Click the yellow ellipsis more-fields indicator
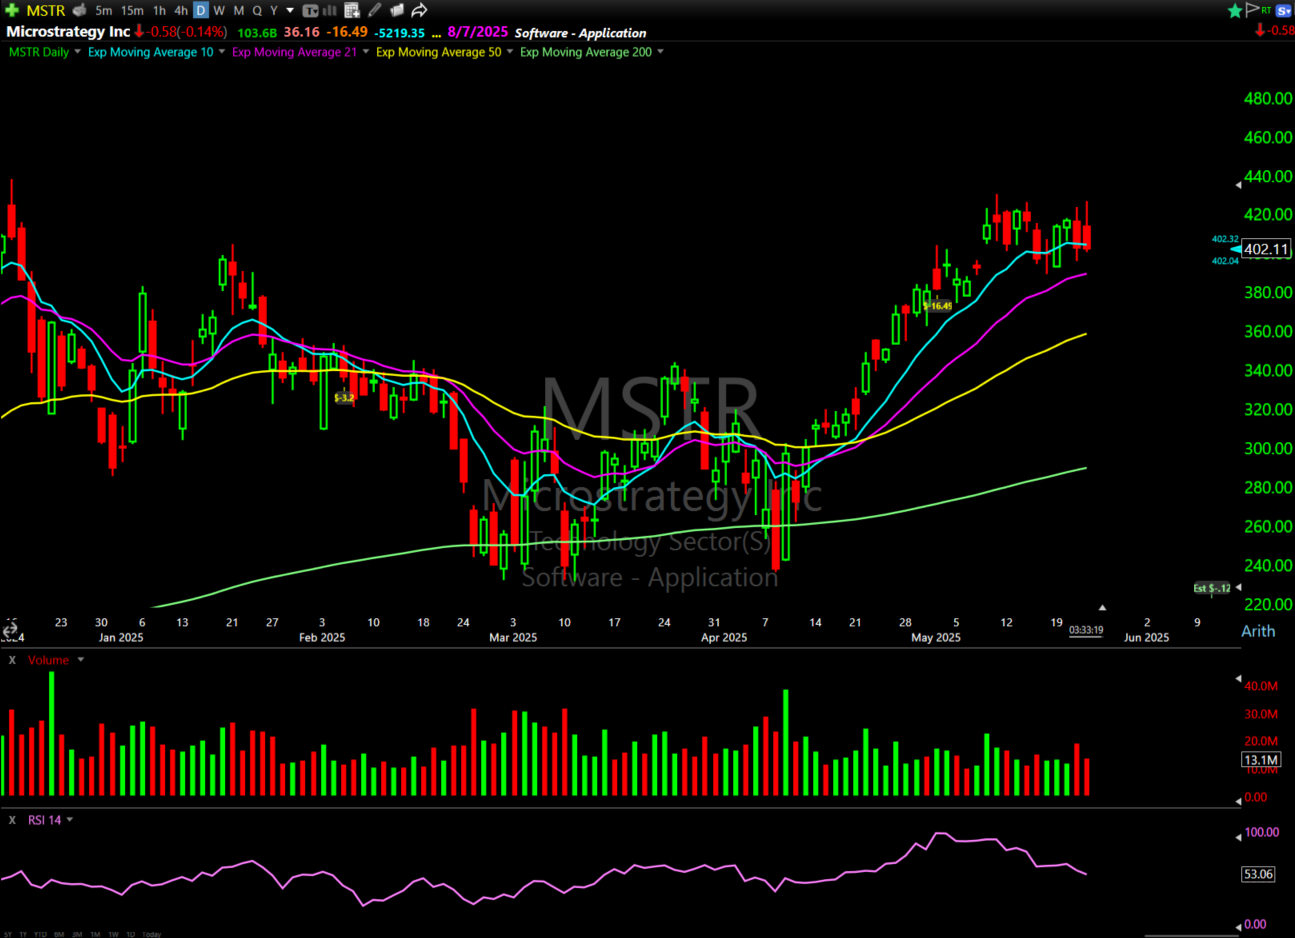Viewport: 1295px width, 938px height. pos(436,34)
